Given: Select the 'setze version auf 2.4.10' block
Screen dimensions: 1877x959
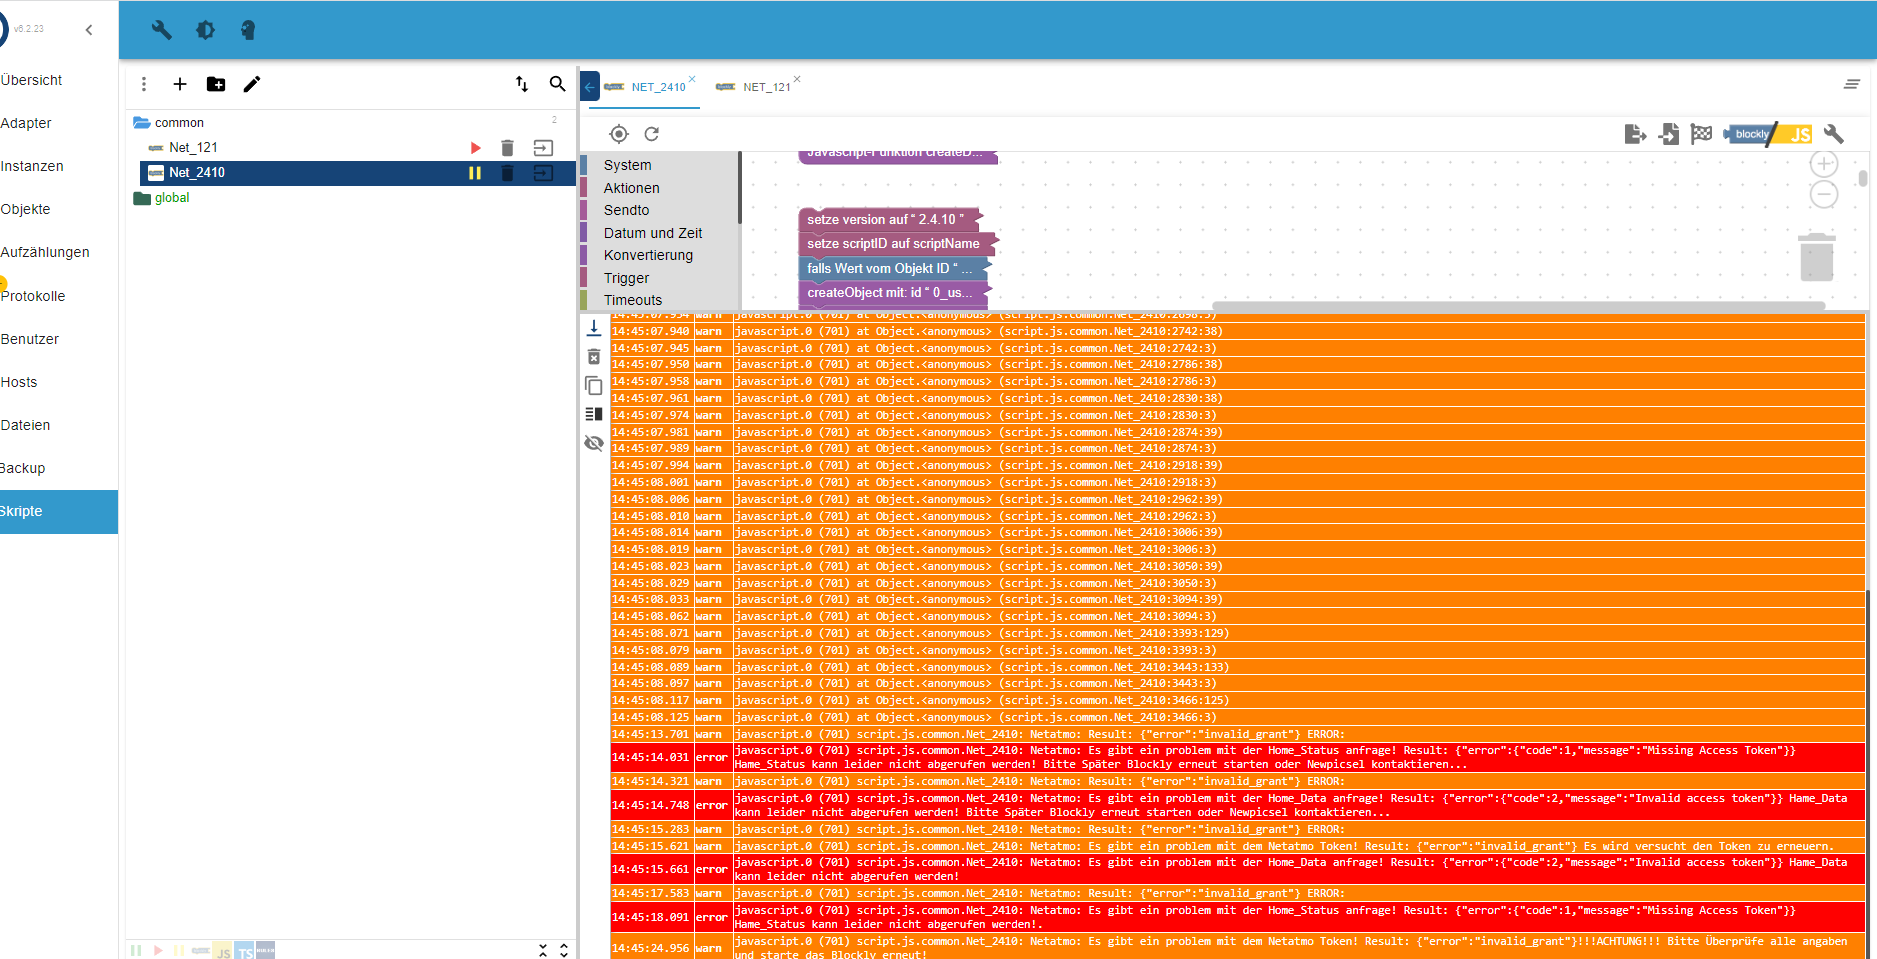Looking at the screenshot, I should [891, 219].
